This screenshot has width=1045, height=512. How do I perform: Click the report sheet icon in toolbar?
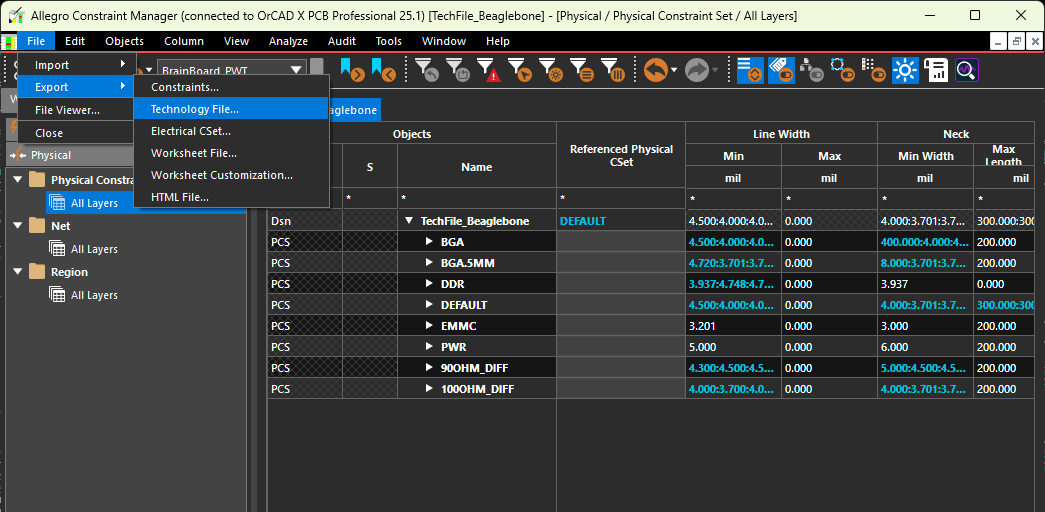(x=936, y=69)
